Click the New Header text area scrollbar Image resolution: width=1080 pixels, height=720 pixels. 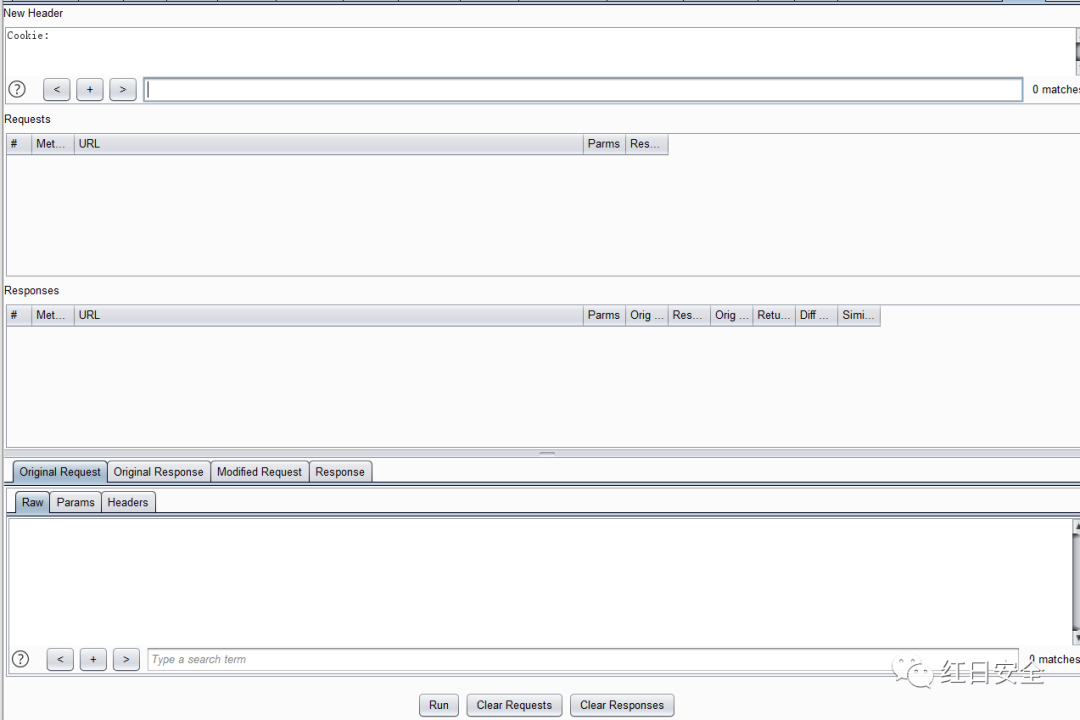pos(1078,51)
